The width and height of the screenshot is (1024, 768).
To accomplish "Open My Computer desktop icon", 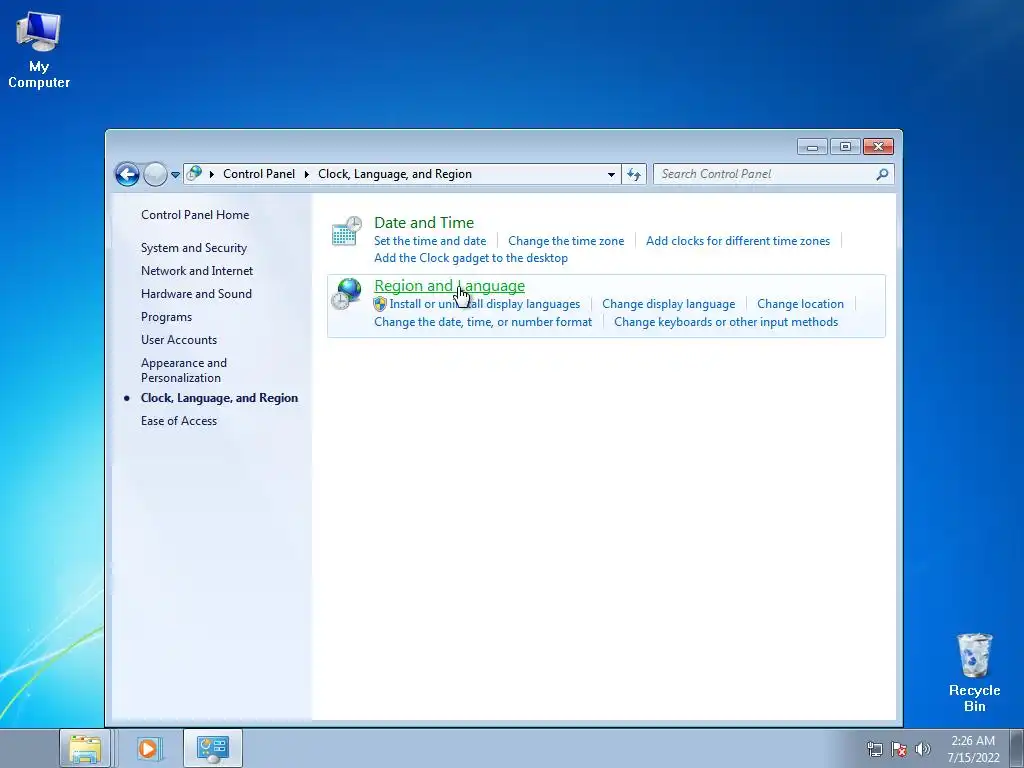I will [x=39, y=51].
